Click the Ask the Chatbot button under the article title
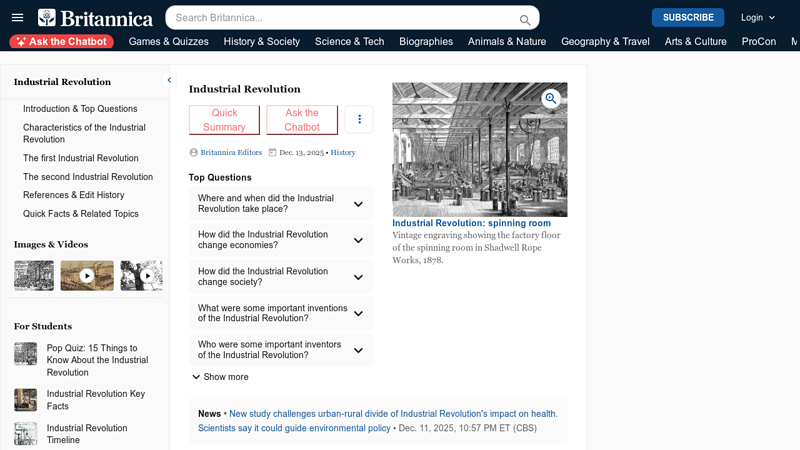Image resolution: width=800 pixels, height=450 pixels. pyautogui.click(x=302, y=120)
